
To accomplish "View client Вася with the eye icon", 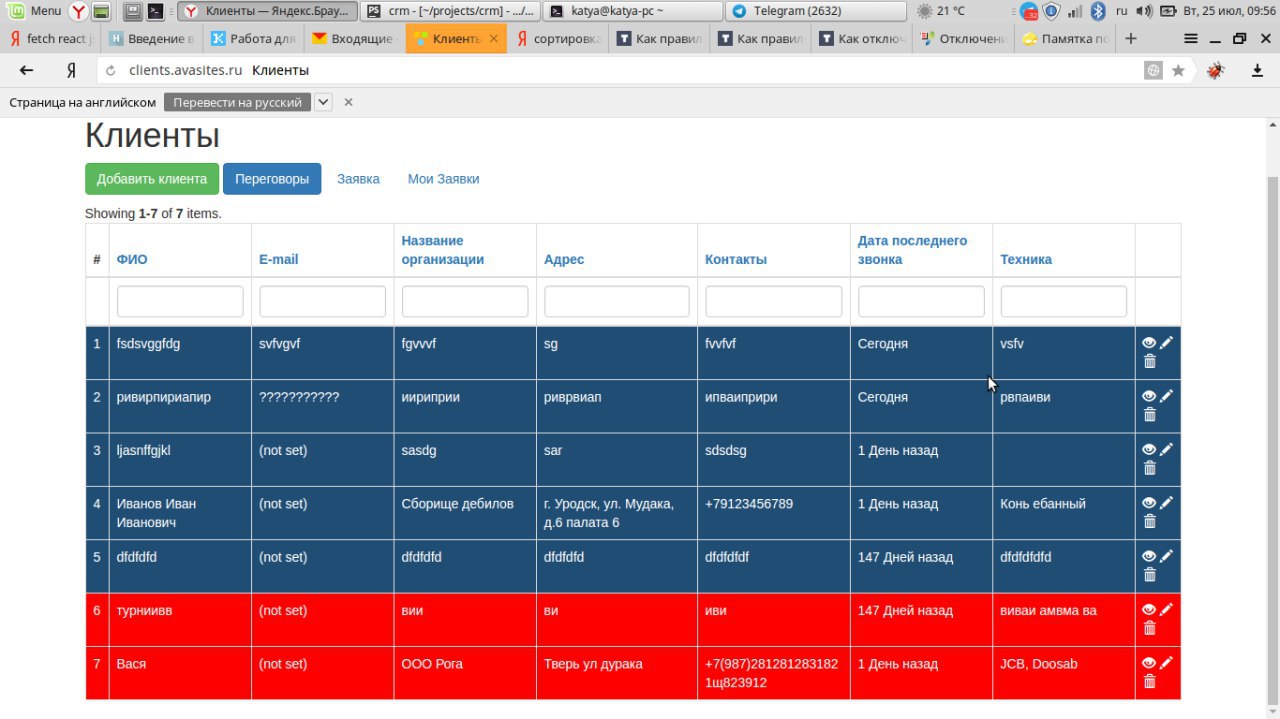I will [1149, 663].
